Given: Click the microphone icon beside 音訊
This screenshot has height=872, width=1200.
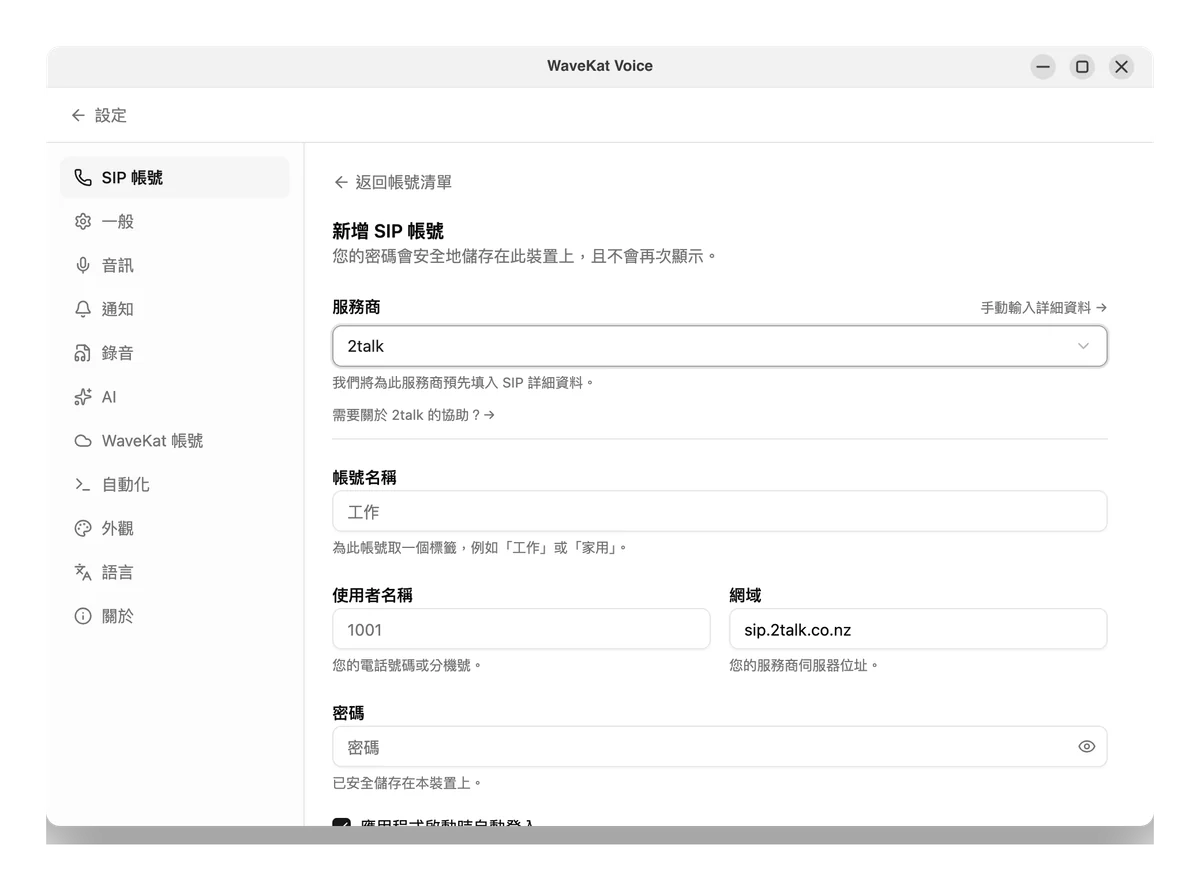Looking at the screenshot, I should 83,265.
